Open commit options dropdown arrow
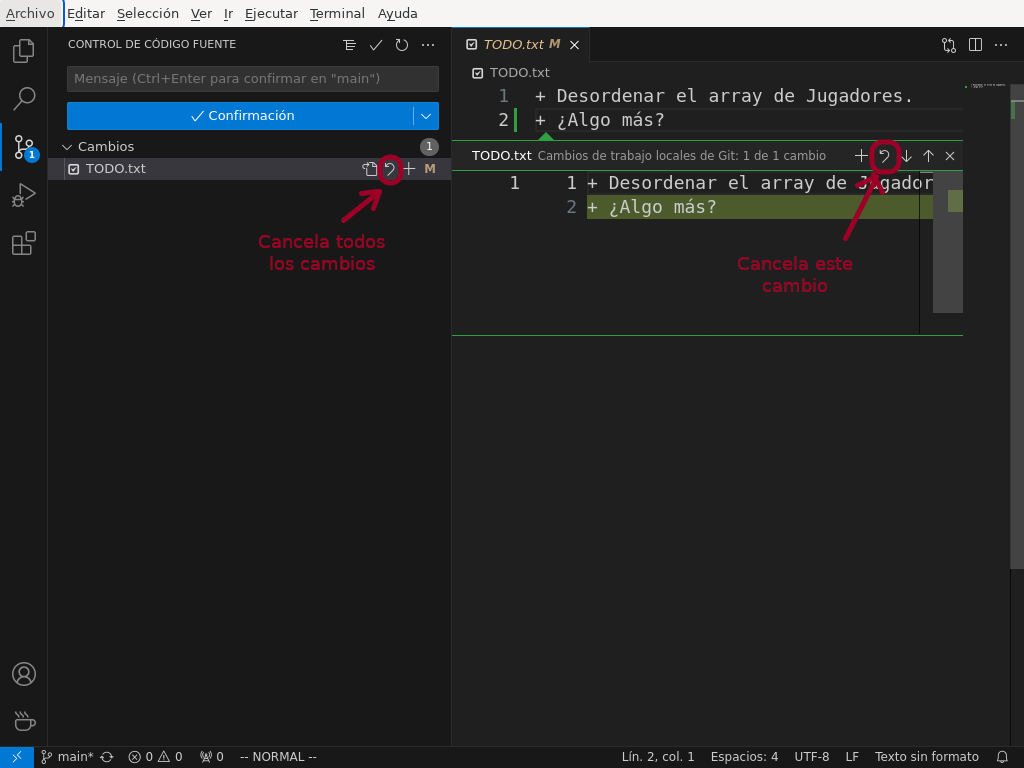Image resolution: width=1024 pixels, height=768 pixels. click(x=426, y=116)
